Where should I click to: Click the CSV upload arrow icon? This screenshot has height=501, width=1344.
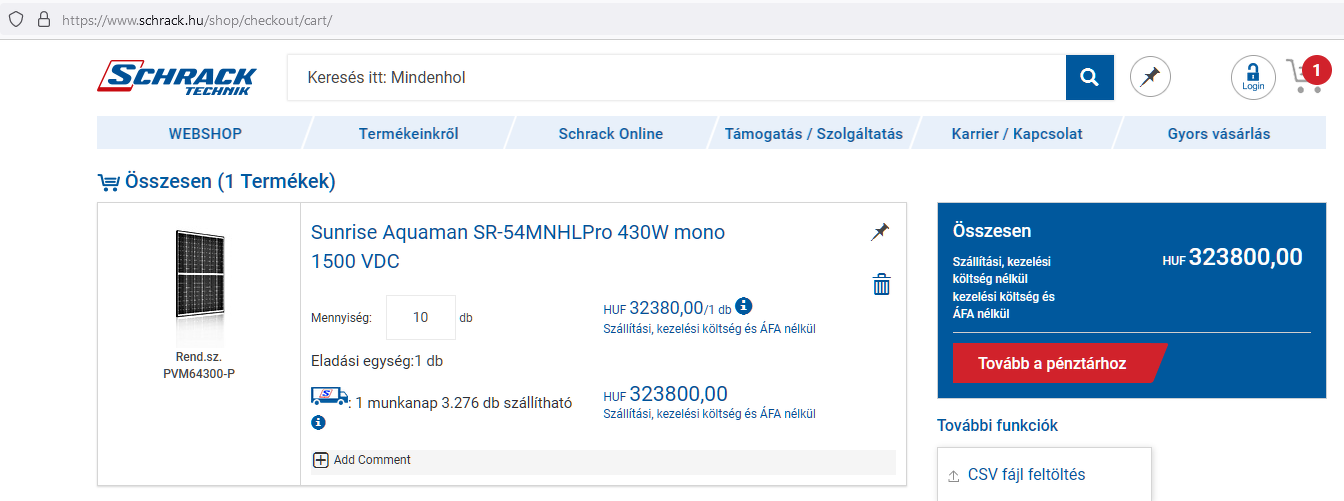pos(953,475)
